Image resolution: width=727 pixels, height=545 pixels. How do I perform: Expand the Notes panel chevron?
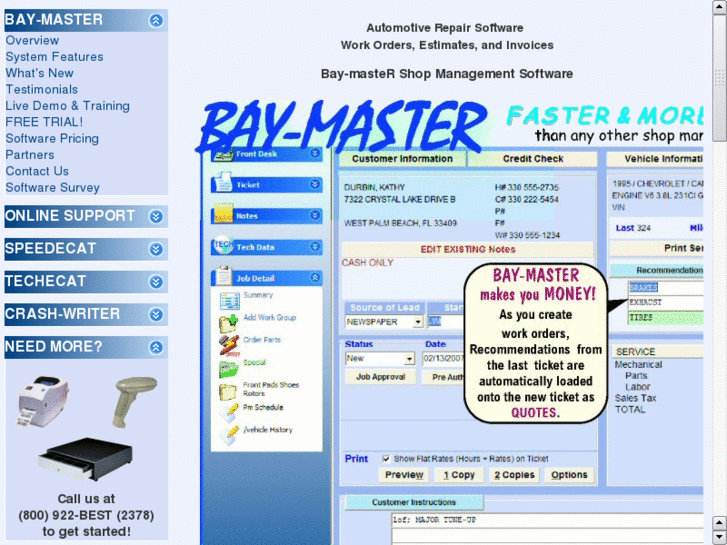click(315, 215)
